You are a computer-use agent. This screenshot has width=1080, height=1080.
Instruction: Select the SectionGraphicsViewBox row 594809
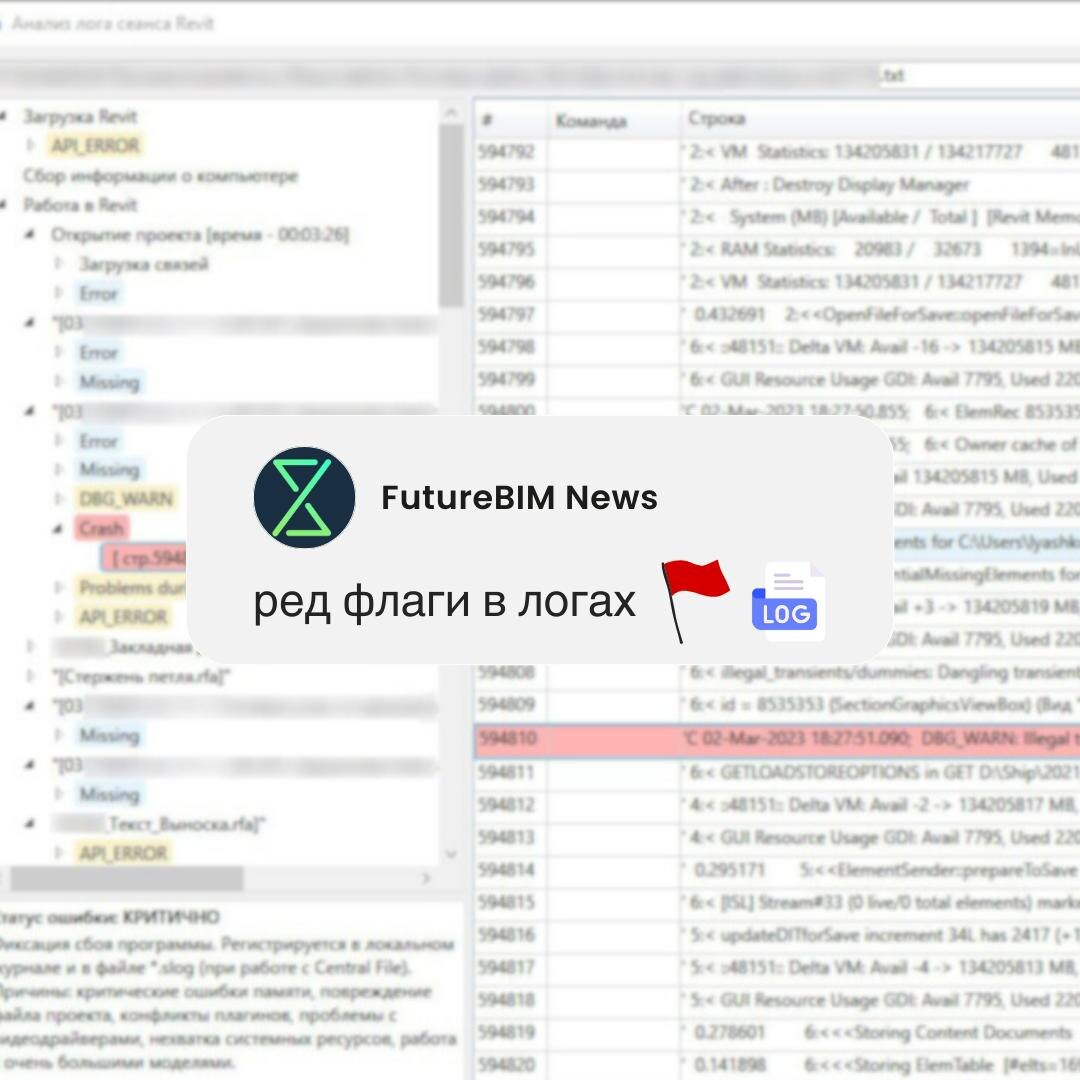point(777,705)
